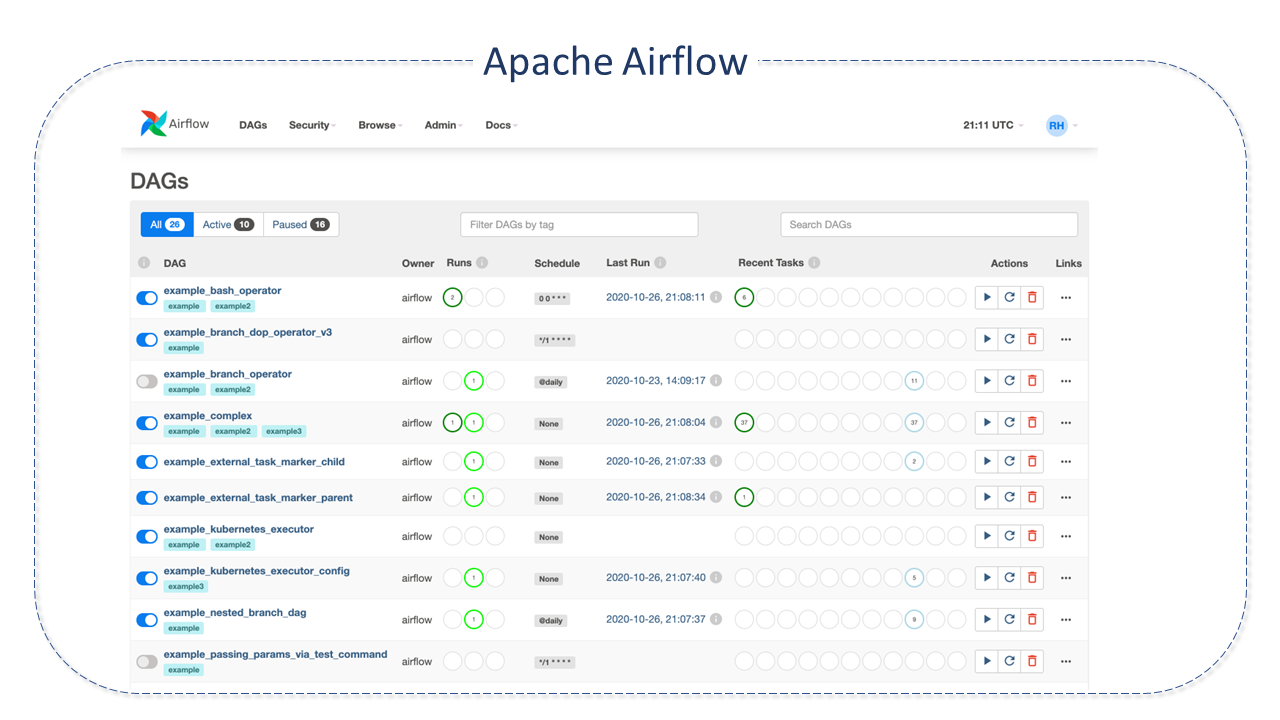
Task: Delete the example_complex DAG
Action: (x=1032, y=422)
